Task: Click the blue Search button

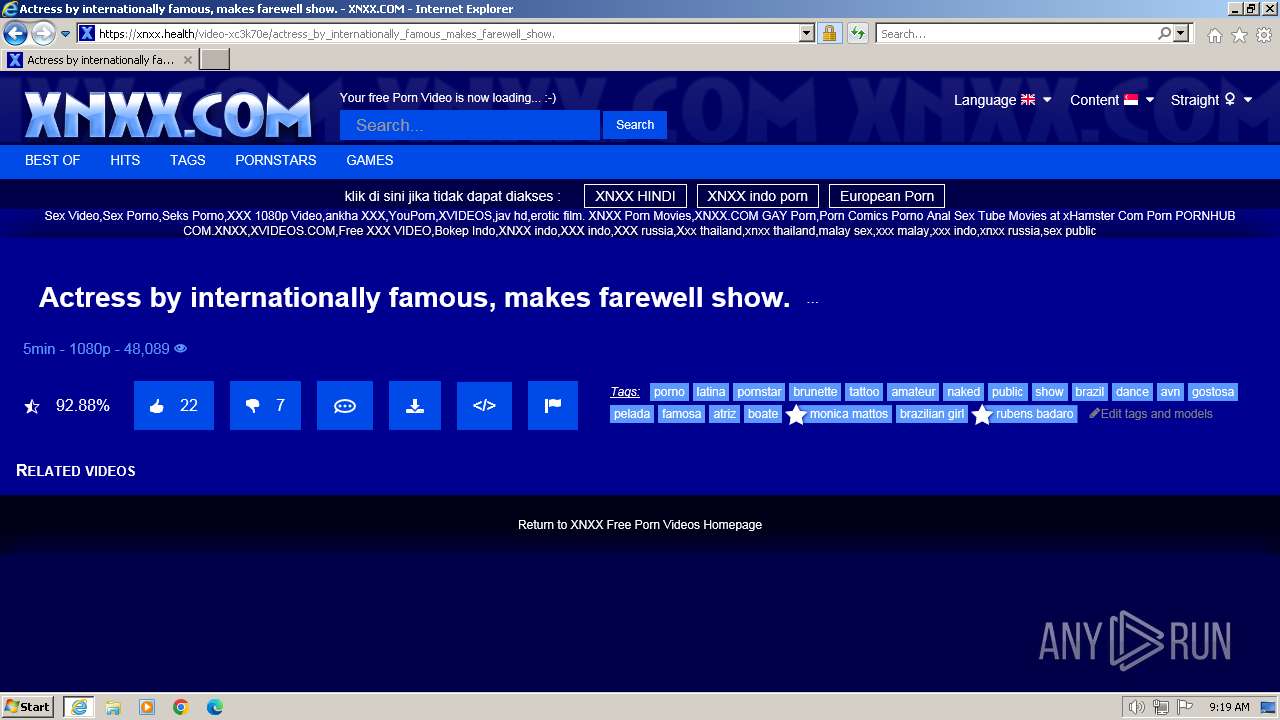Action: click(635, 125)
